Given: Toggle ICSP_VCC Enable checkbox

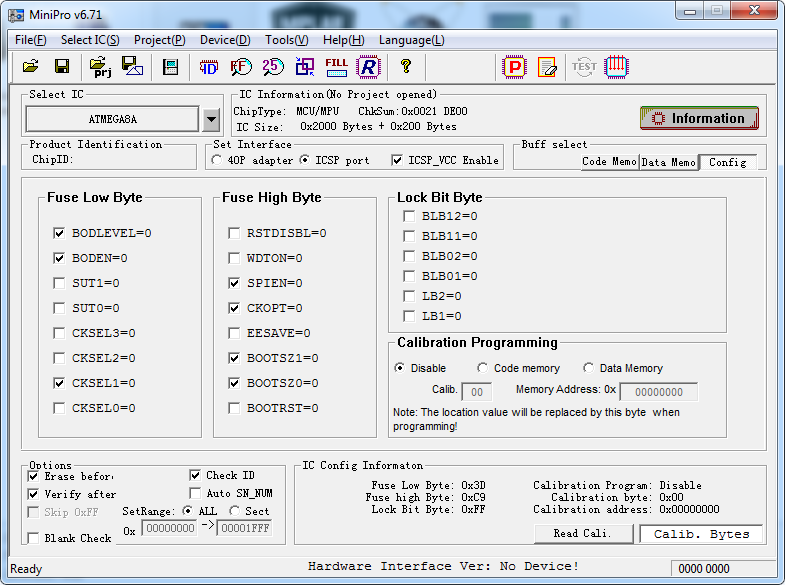Looking at the screenshot, I should click(397, 160).
